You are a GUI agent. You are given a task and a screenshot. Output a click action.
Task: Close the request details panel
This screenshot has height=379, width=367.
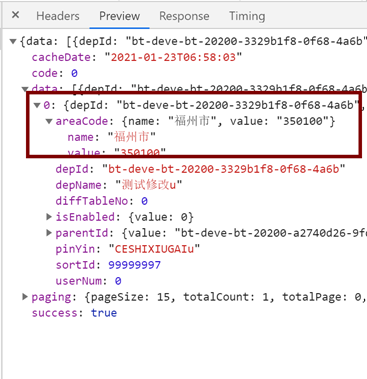coord(15,15)
